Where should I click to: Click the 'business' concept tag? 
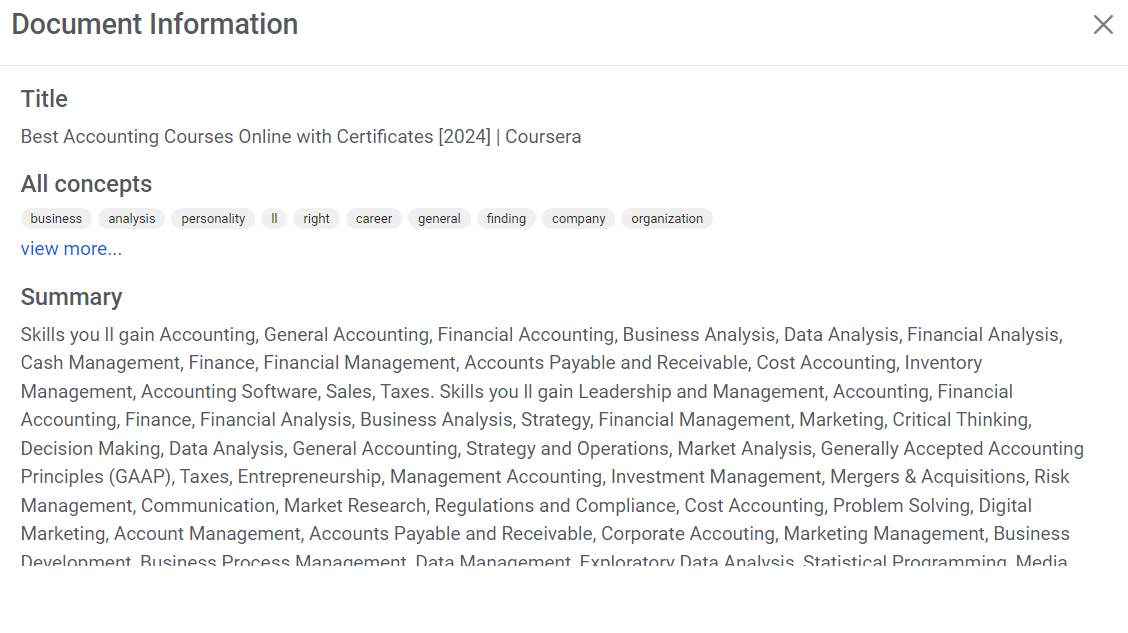[56, 219]
